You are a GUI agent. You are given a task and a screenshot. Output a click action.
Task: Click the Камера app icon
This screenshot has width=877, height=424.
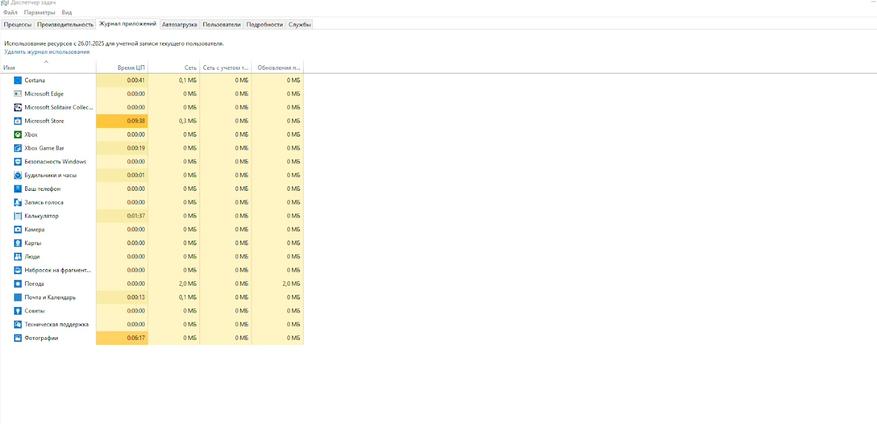tap(17, 229)
